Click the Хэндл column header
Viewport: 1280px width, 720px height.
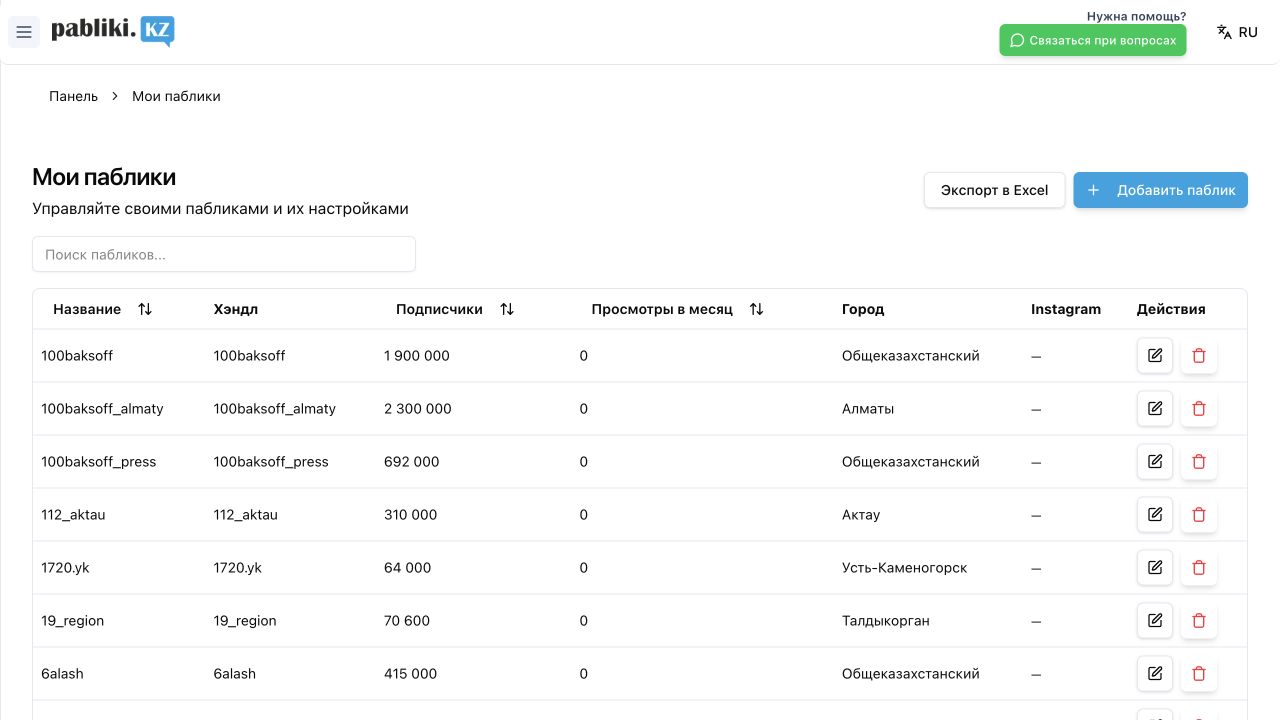coord(236,309)
